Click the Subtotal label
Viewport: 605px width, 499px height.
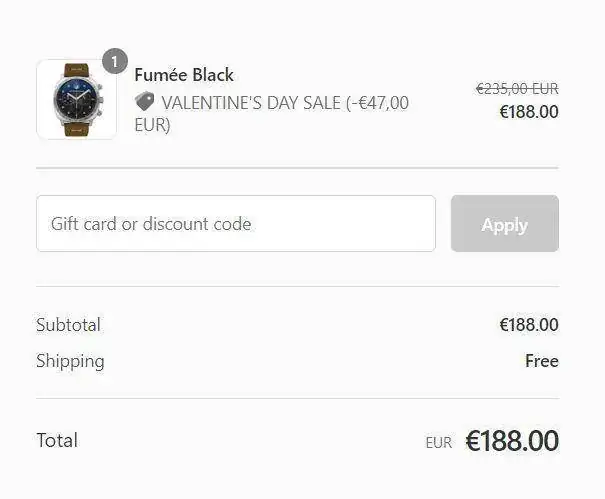click(x=68, y=325)
